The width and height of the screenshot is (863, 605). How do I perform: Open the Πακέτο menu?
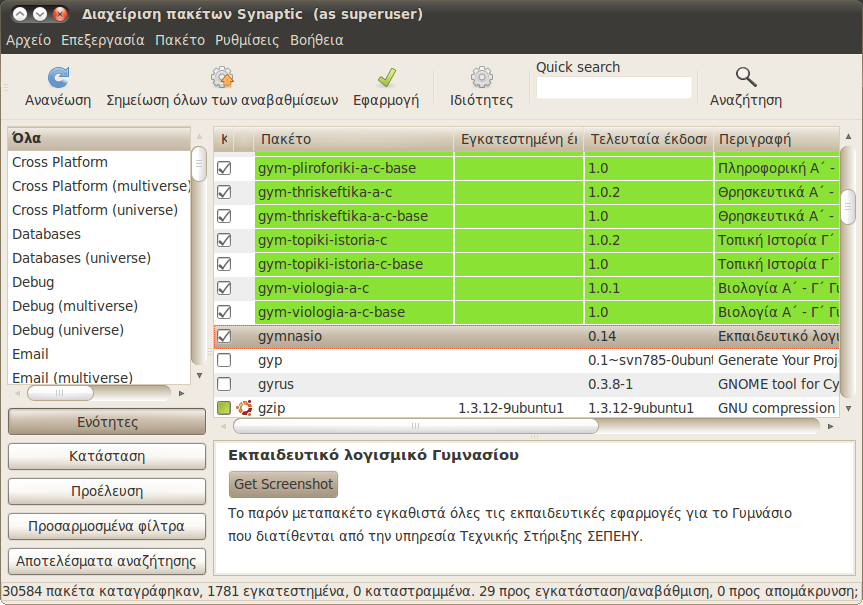[x=180, y=40]
